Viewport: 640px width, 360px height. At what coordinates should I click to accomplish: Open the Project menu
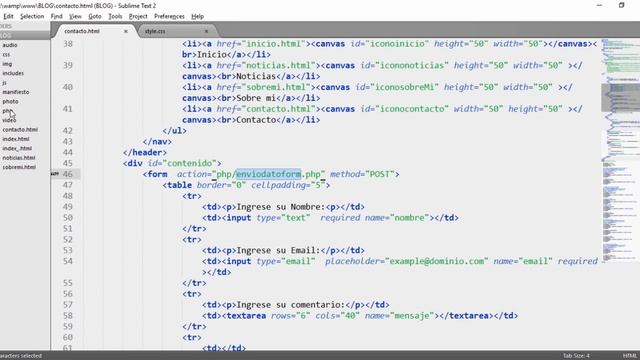coord(138,16)
